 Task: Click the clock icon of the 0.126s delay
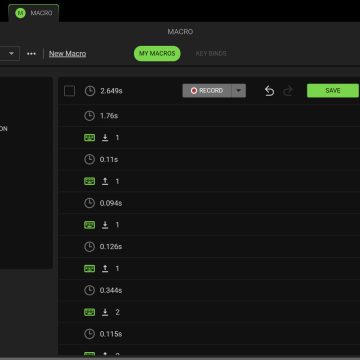point(89,247)
